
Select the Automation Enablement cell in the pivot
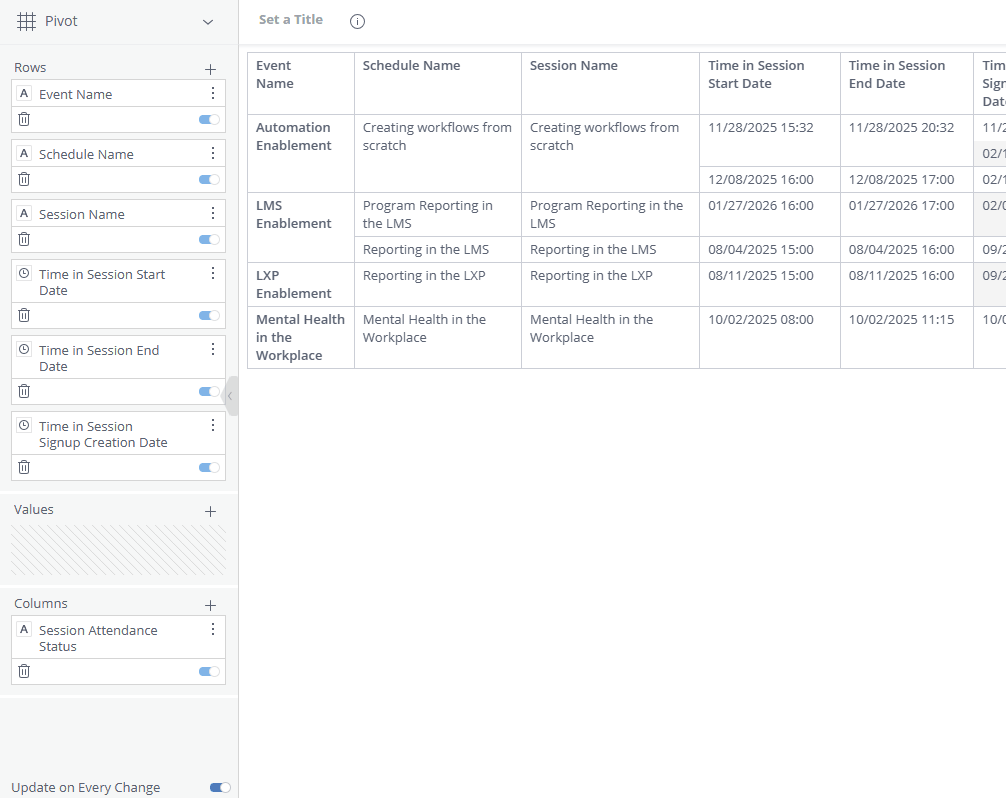[x=300, y=136]
